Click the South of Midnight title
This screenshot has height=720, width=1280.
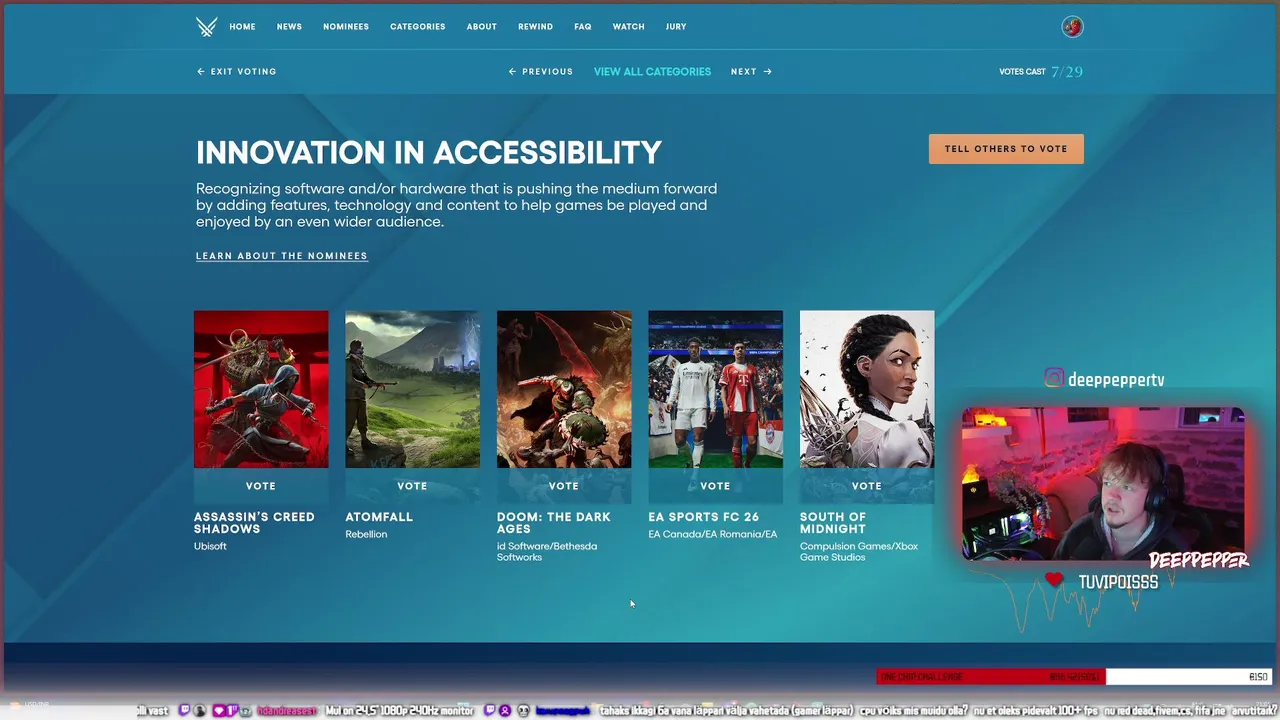click(833, 523)
